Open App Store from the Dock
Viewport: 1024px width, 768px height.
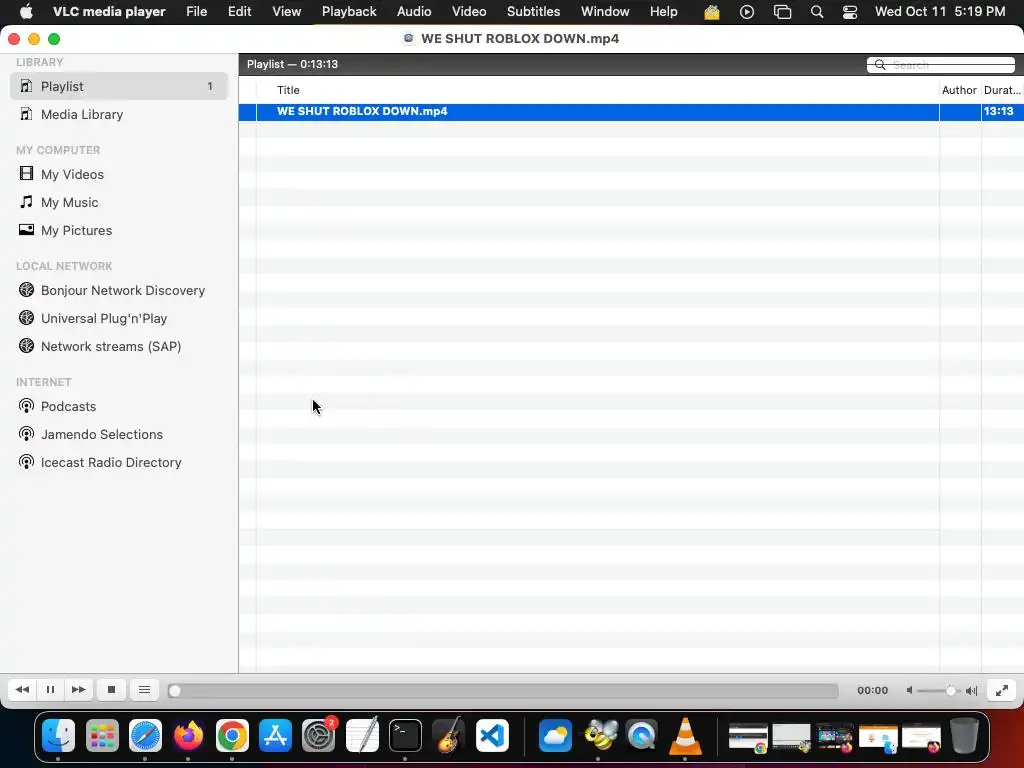[275, 736]
